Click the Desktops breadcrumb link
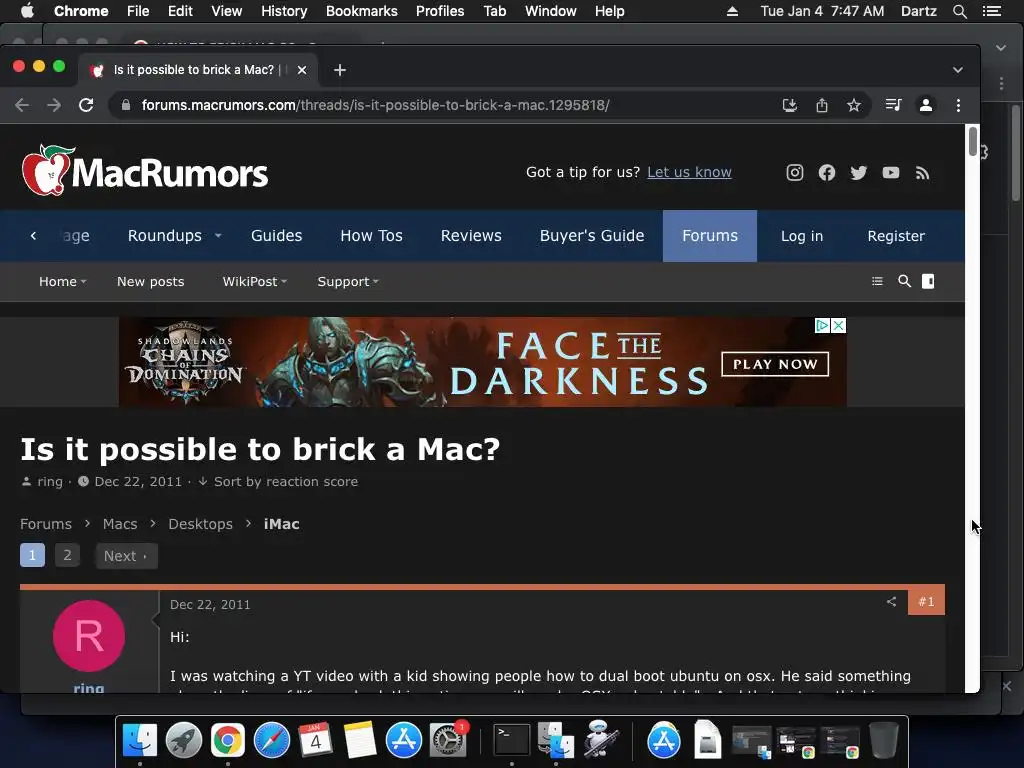This screenshot has width=1024, height=768. click(x=200, y=524)
